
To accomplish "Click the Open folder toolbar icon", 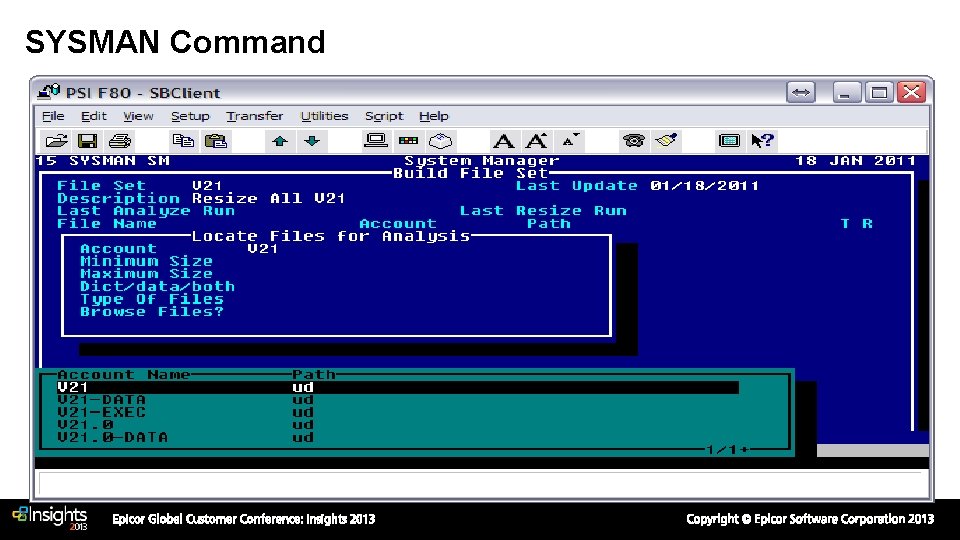I will point(56,141).
